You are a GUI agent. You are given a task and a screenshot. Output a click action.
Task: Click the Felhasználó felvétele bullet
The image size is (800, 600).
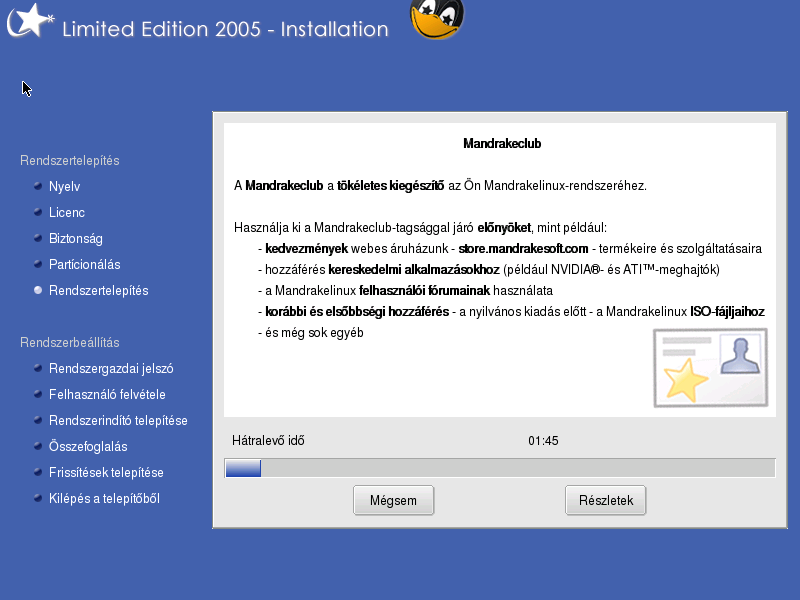point(38,394)
